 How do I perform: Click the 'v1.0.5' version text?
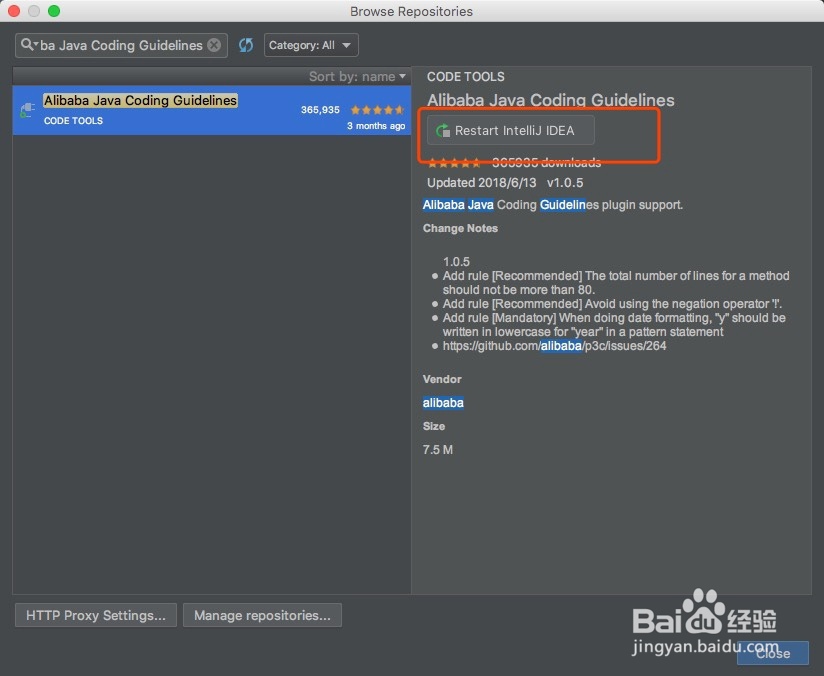(x=565, y=183)
